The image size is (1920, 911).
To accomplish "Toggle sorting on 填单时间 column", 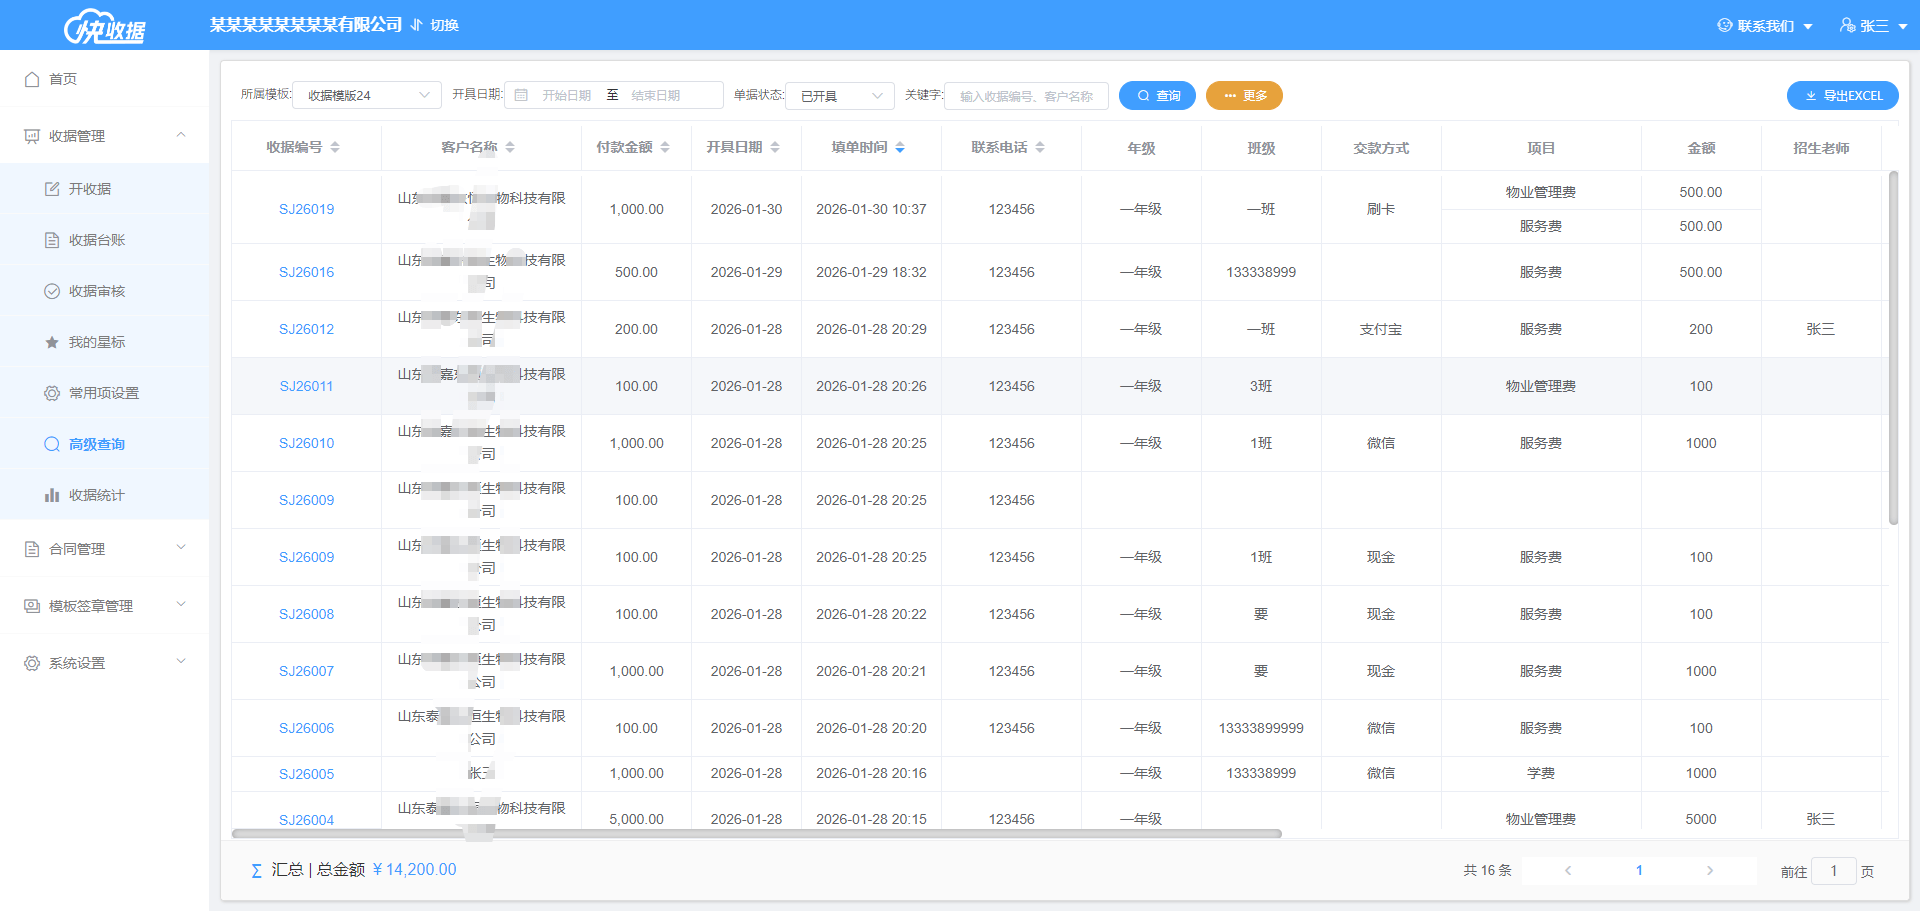I will [900, 147].
